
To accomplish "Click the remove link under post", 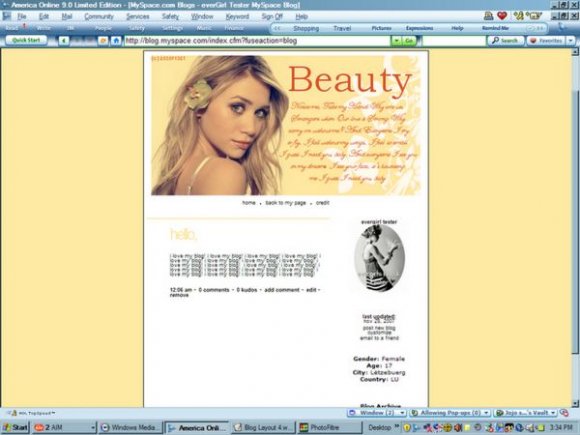I will click(x=179, y=295).
